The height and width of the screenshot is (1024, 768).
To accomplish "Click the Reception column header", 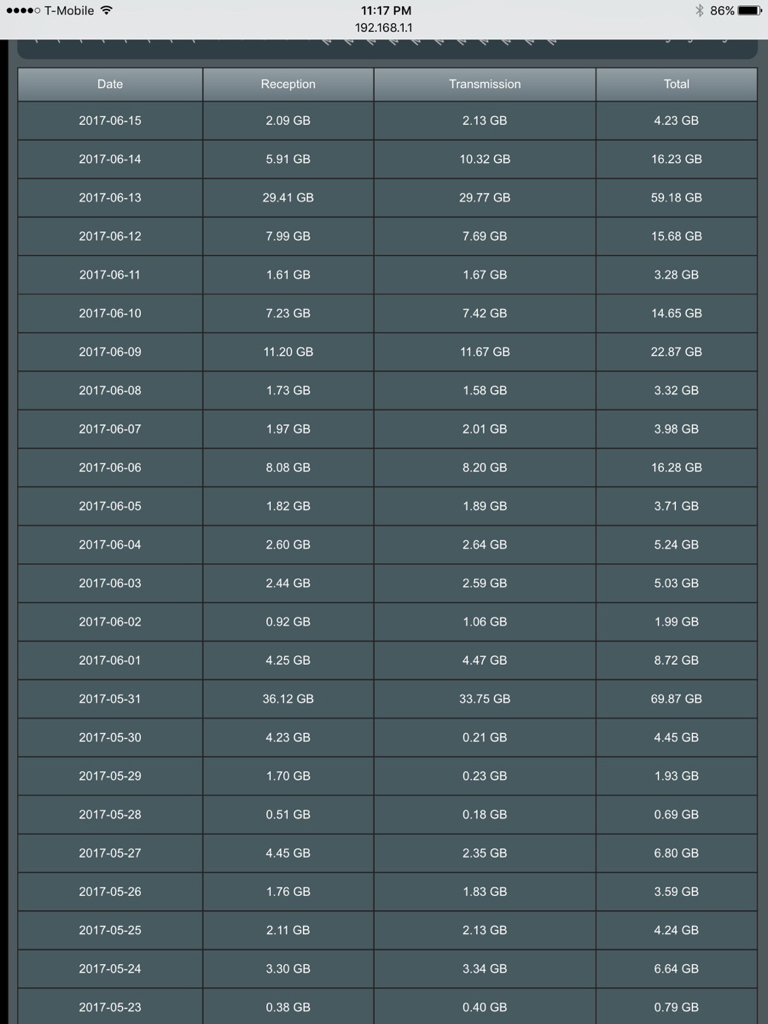I will click(x=288, y=84).
